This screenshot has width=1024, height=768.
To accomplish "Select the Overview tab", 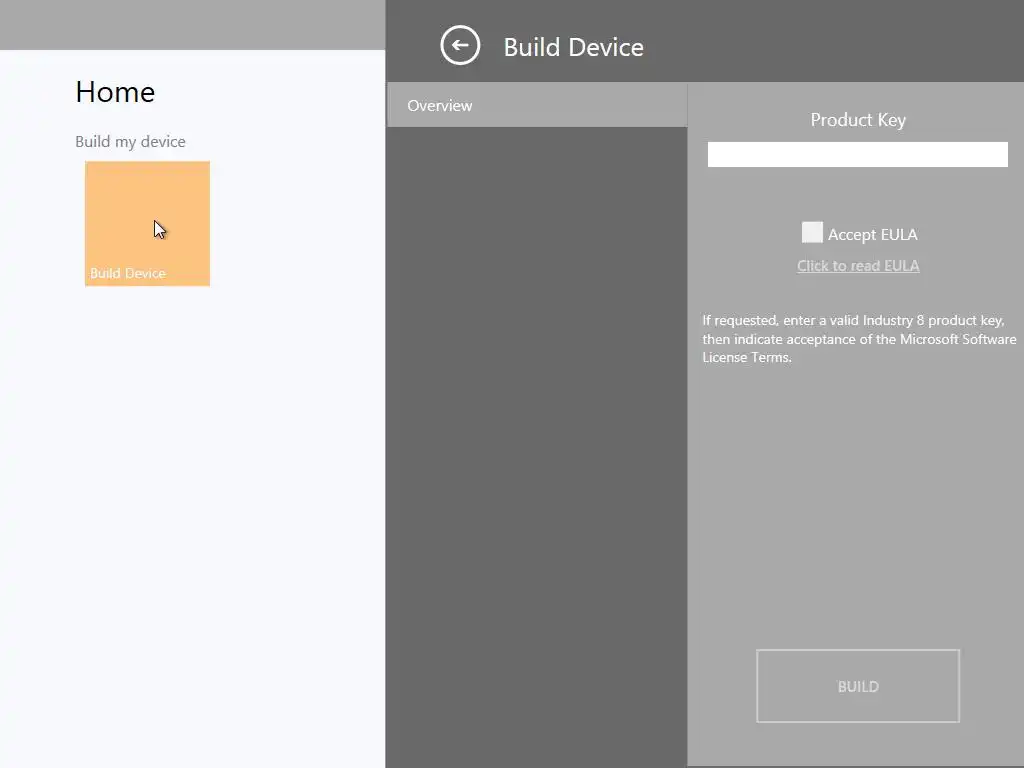I will click(537, 105).
